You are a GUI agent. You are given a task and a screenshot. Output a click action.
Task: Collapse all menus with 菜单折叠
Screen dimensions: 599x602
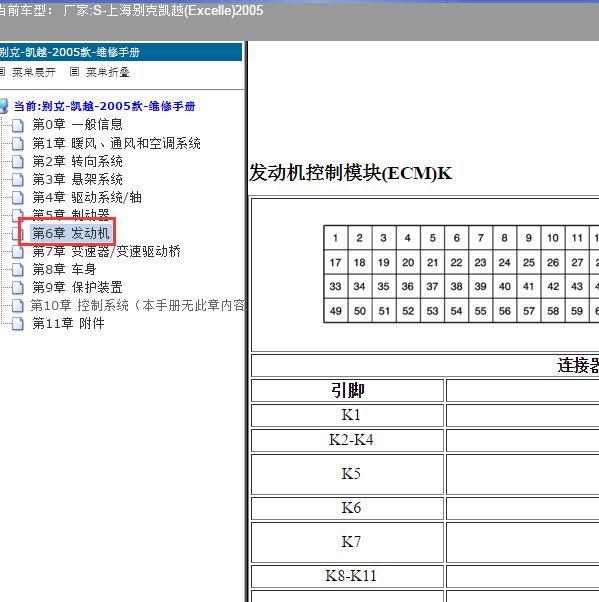coord(108,72)
